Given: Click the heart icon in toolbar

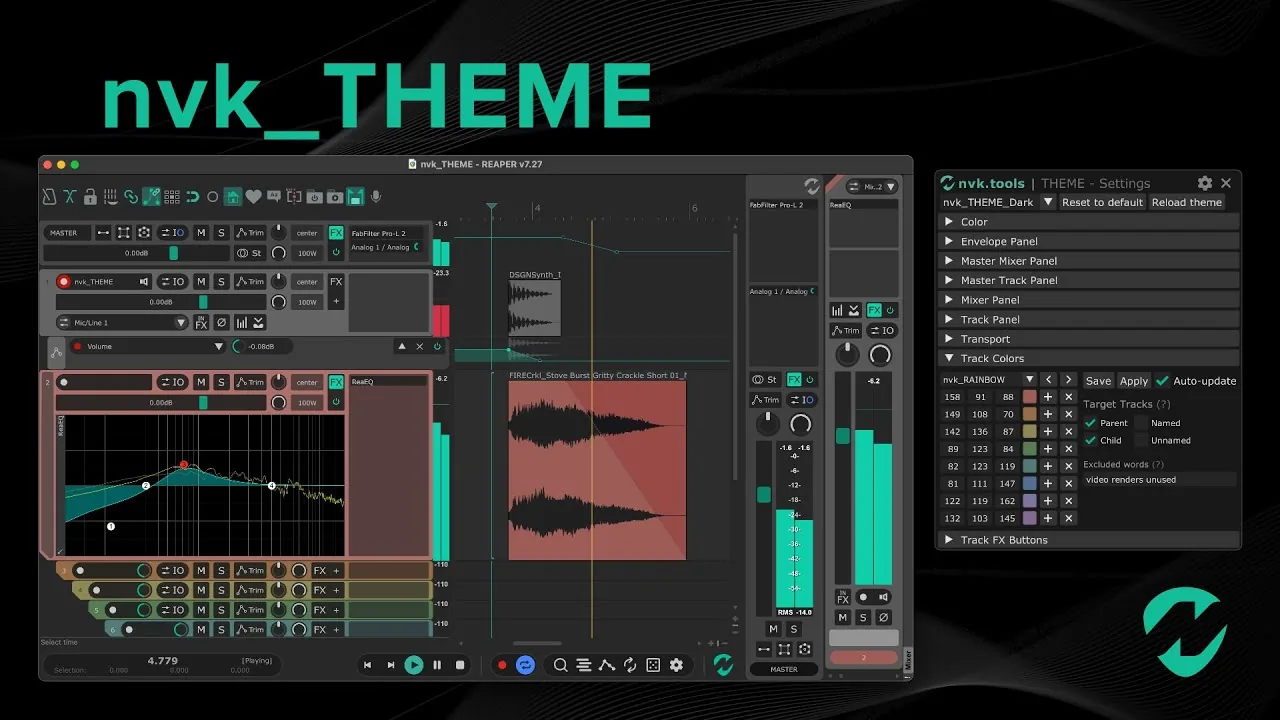Looking at the screenshot, I should tap(253, 196).
